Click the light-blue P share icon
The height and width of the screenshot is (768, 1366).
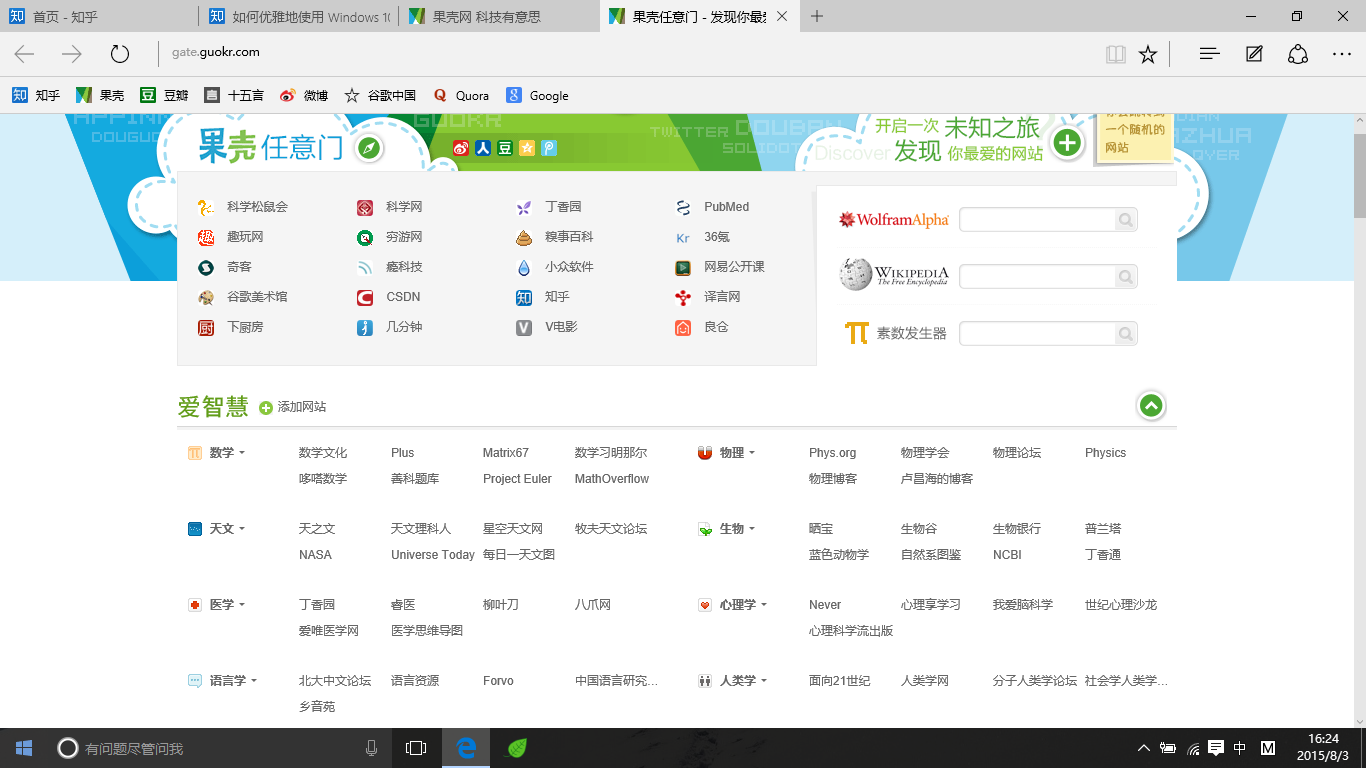[x=549, y=148]
